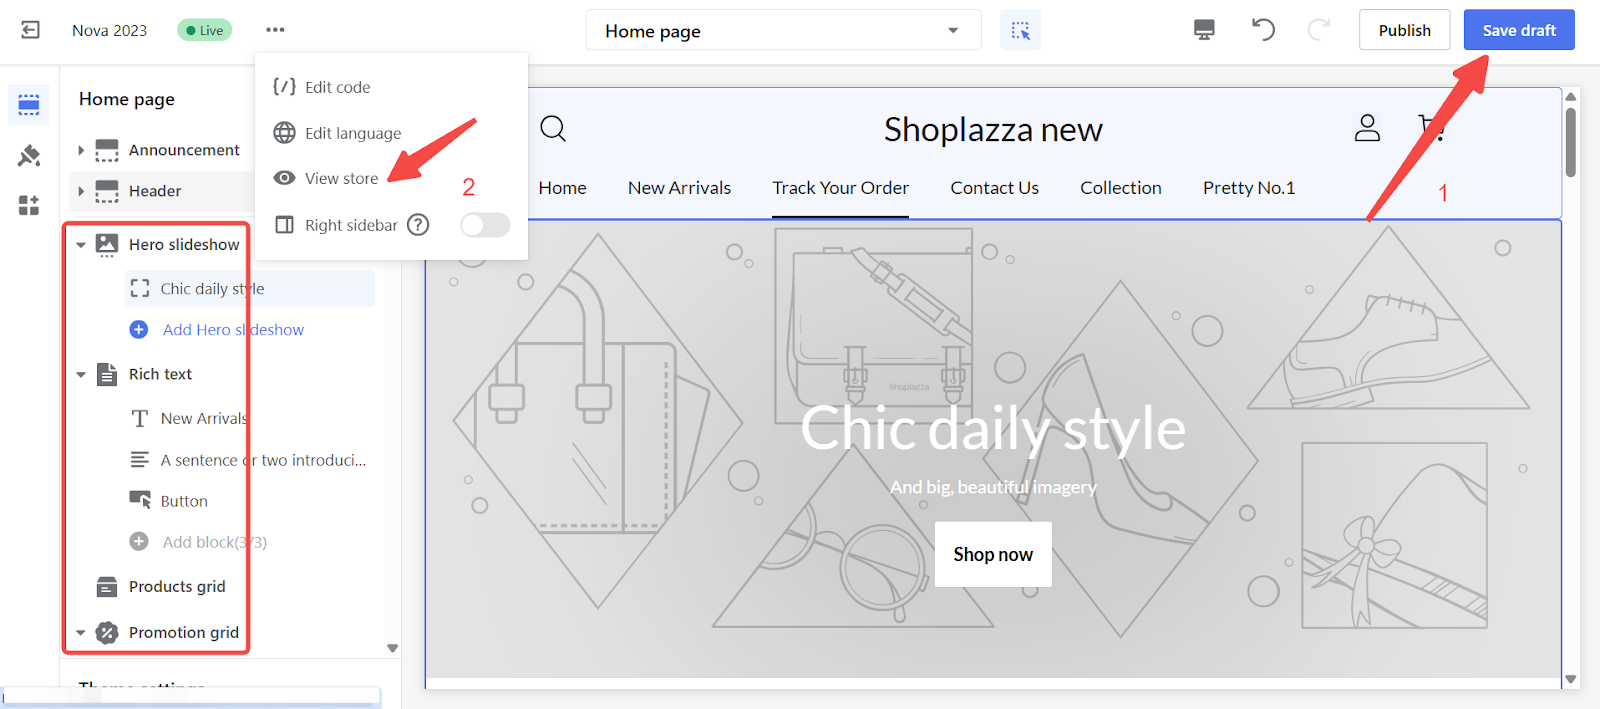Click Right sidebar help question mark
This screenshot has height=709, width=1600.
click(418, 225)
